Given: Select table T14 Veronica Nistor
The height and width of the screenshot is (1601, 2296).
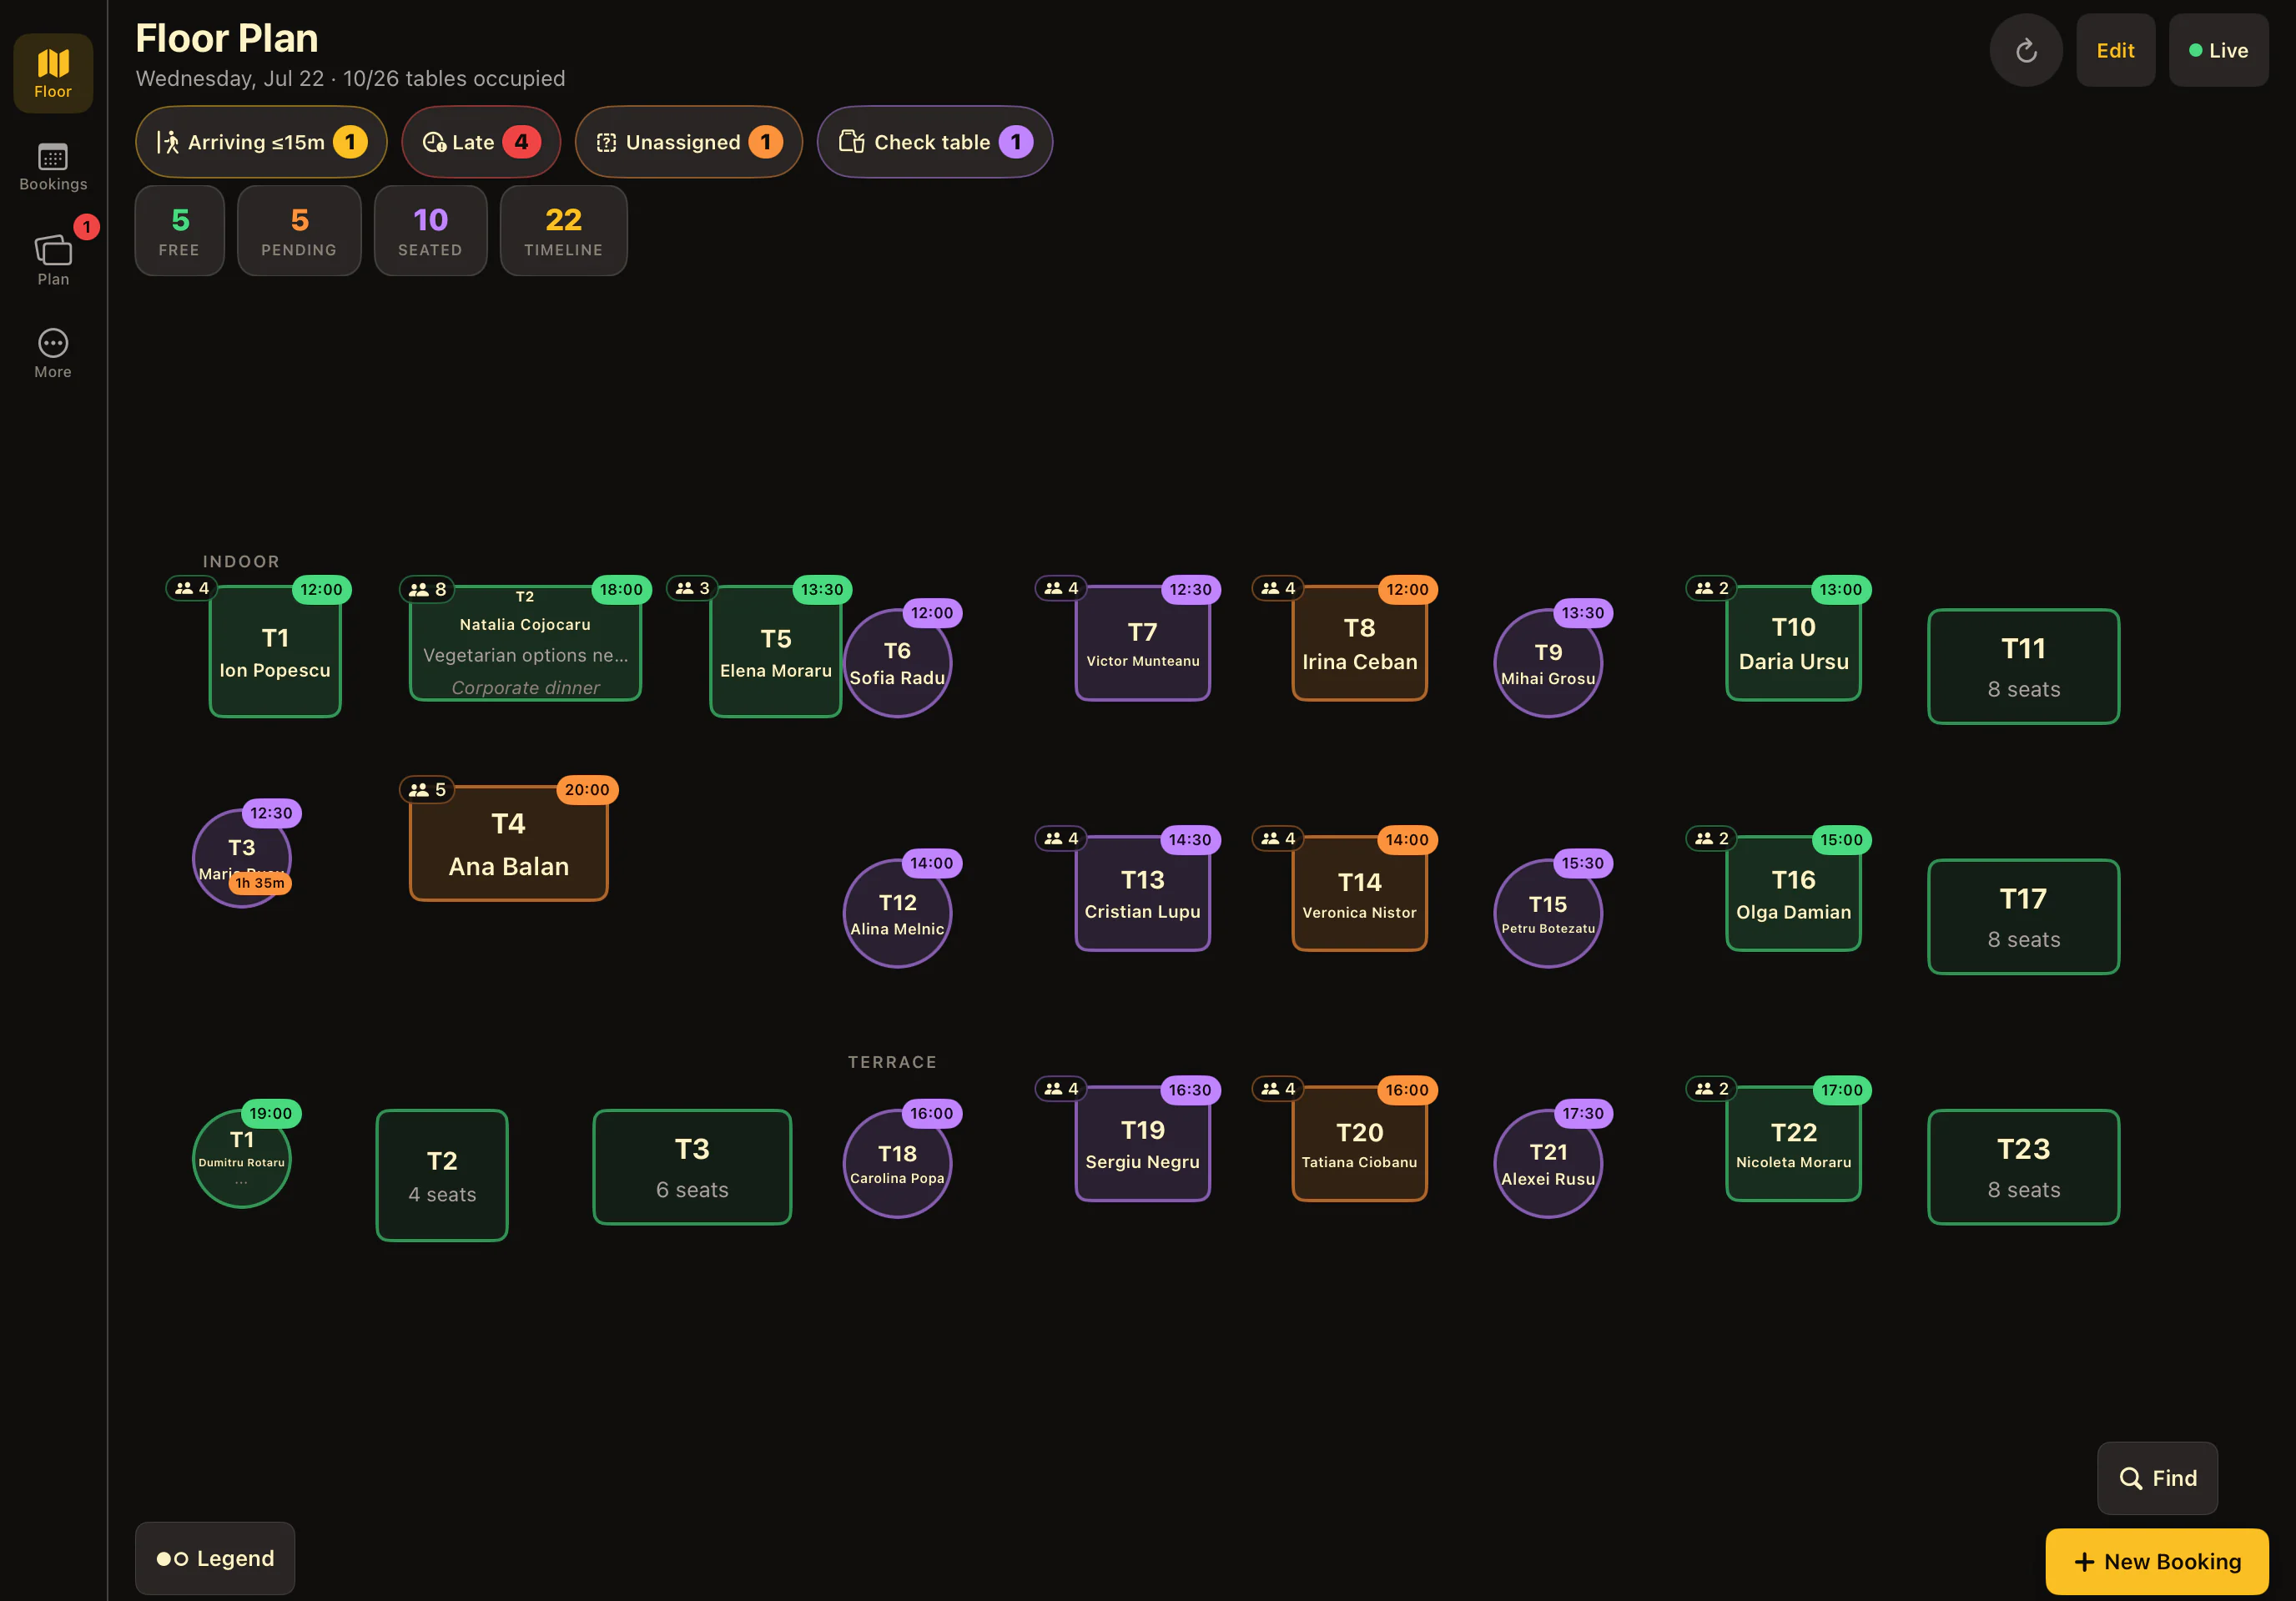Looking at the screenshot, I should click(x=1359, y=894).
